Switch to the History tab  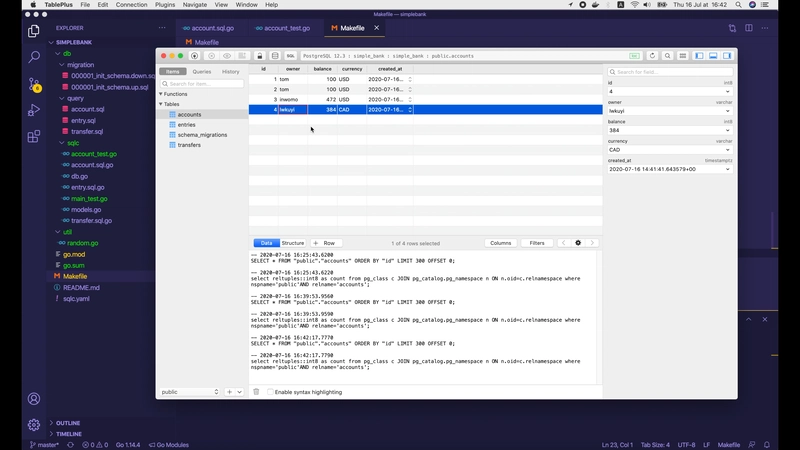pos(231,71)
